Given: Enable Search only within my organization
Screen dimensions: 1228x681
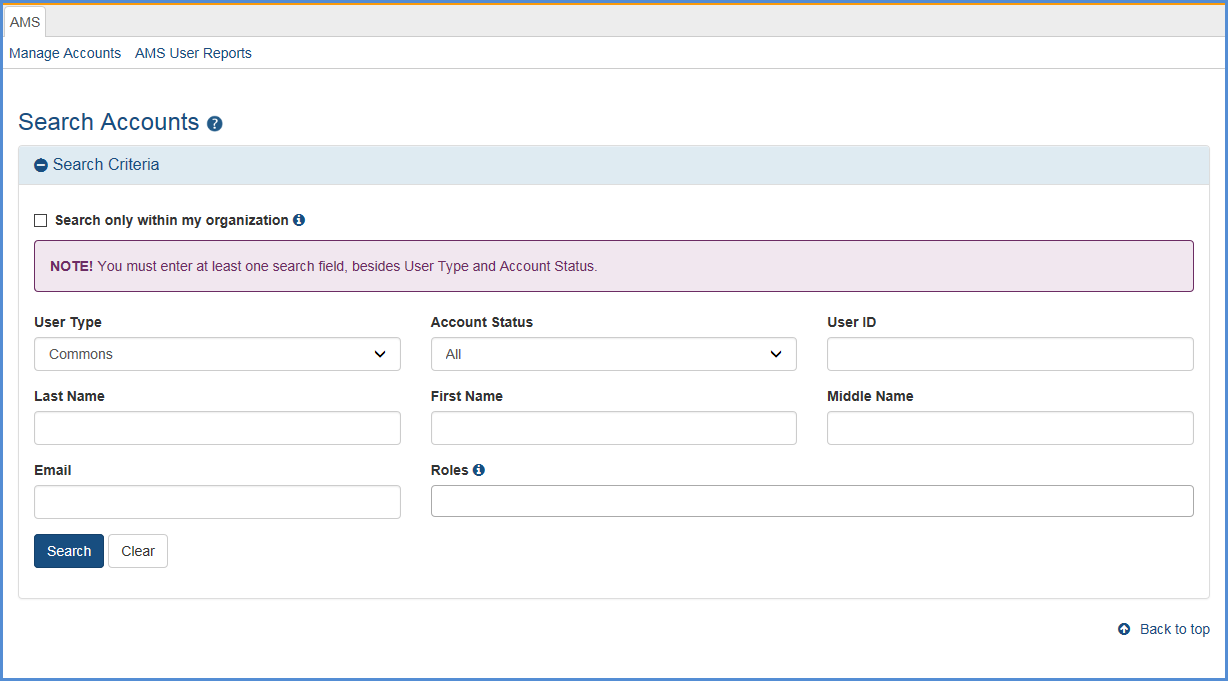Looking at the screenshot, I should [40, 220].
